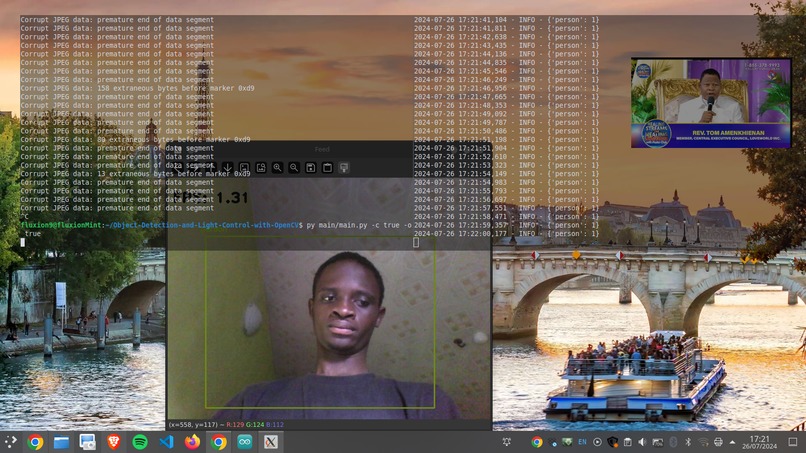Expand the hidden system tray icons arrow
The height and width of the screenshot is (453, 806).
coord(732,442)
